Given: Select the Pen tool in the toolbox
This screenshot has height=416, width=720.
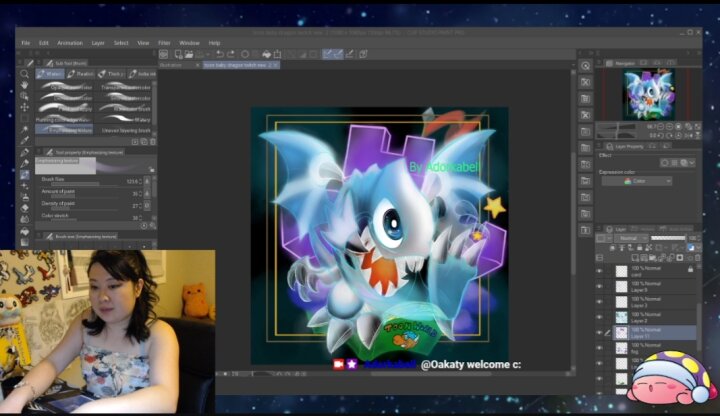Looking at the screenshot, I should 24,152.
